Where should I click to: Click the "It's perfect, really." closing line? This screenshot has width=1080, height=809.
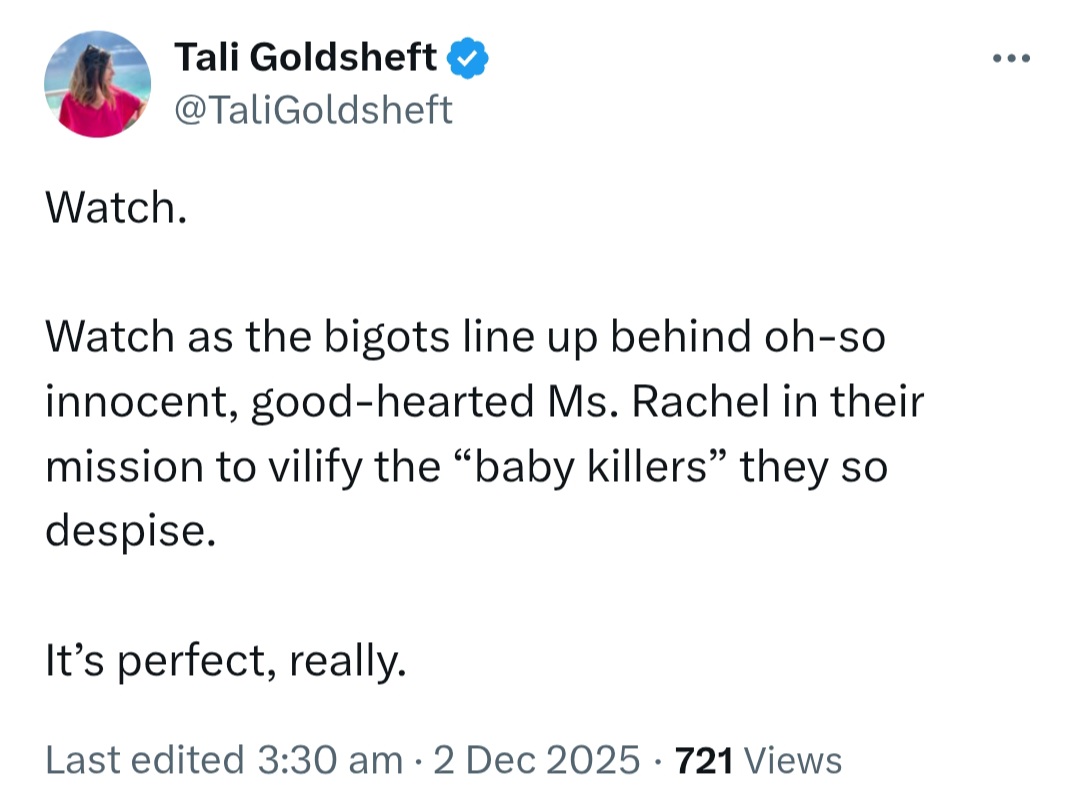click(226, 661)
